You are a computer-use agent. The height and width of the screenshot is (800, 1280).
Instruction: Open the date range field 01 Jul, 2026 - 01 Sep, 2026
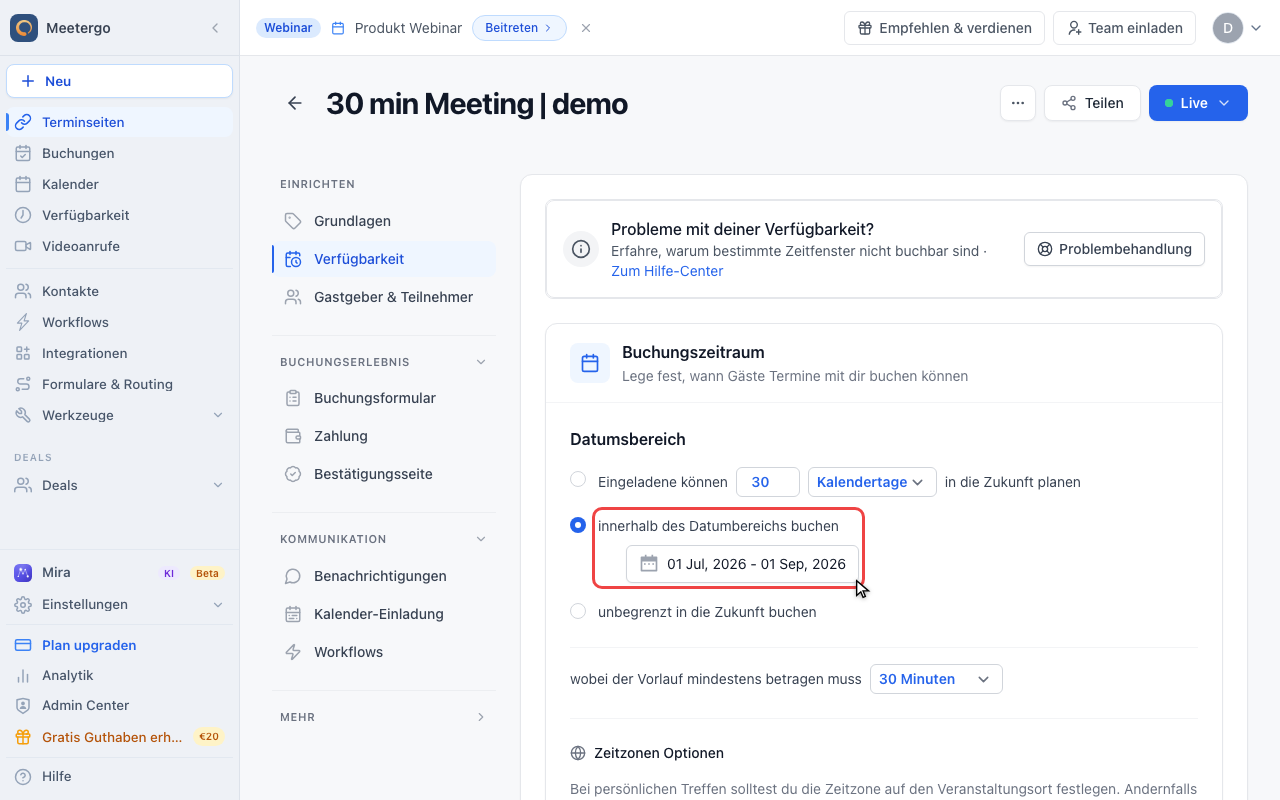coord(742,564)
